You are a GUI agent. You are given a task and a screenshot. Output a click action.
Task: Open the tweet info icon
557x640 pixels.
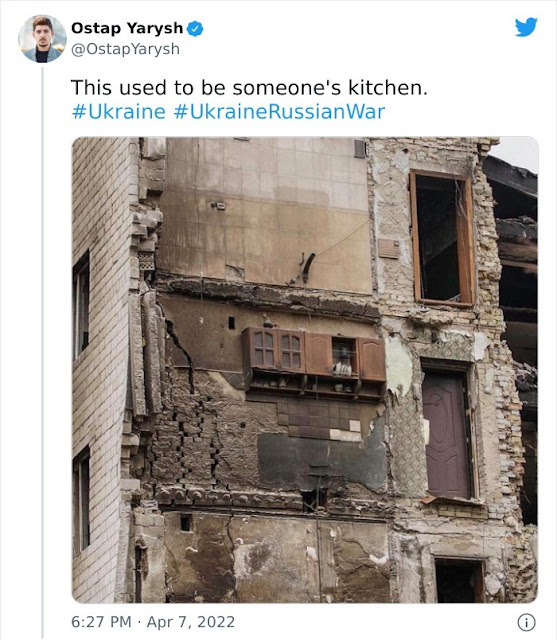[526, 622]
